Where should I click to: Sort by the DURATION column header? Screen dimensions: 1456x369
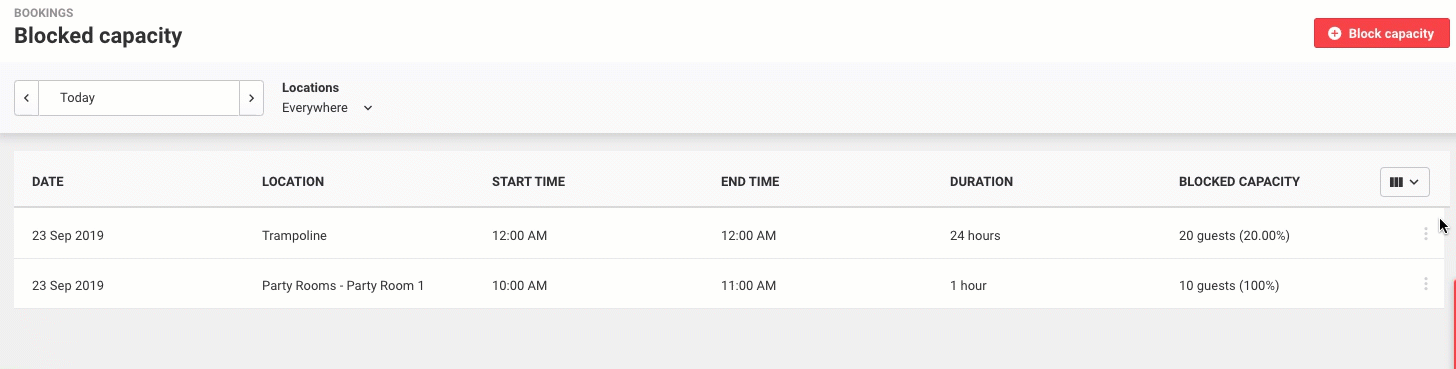(x=981, y=182)
